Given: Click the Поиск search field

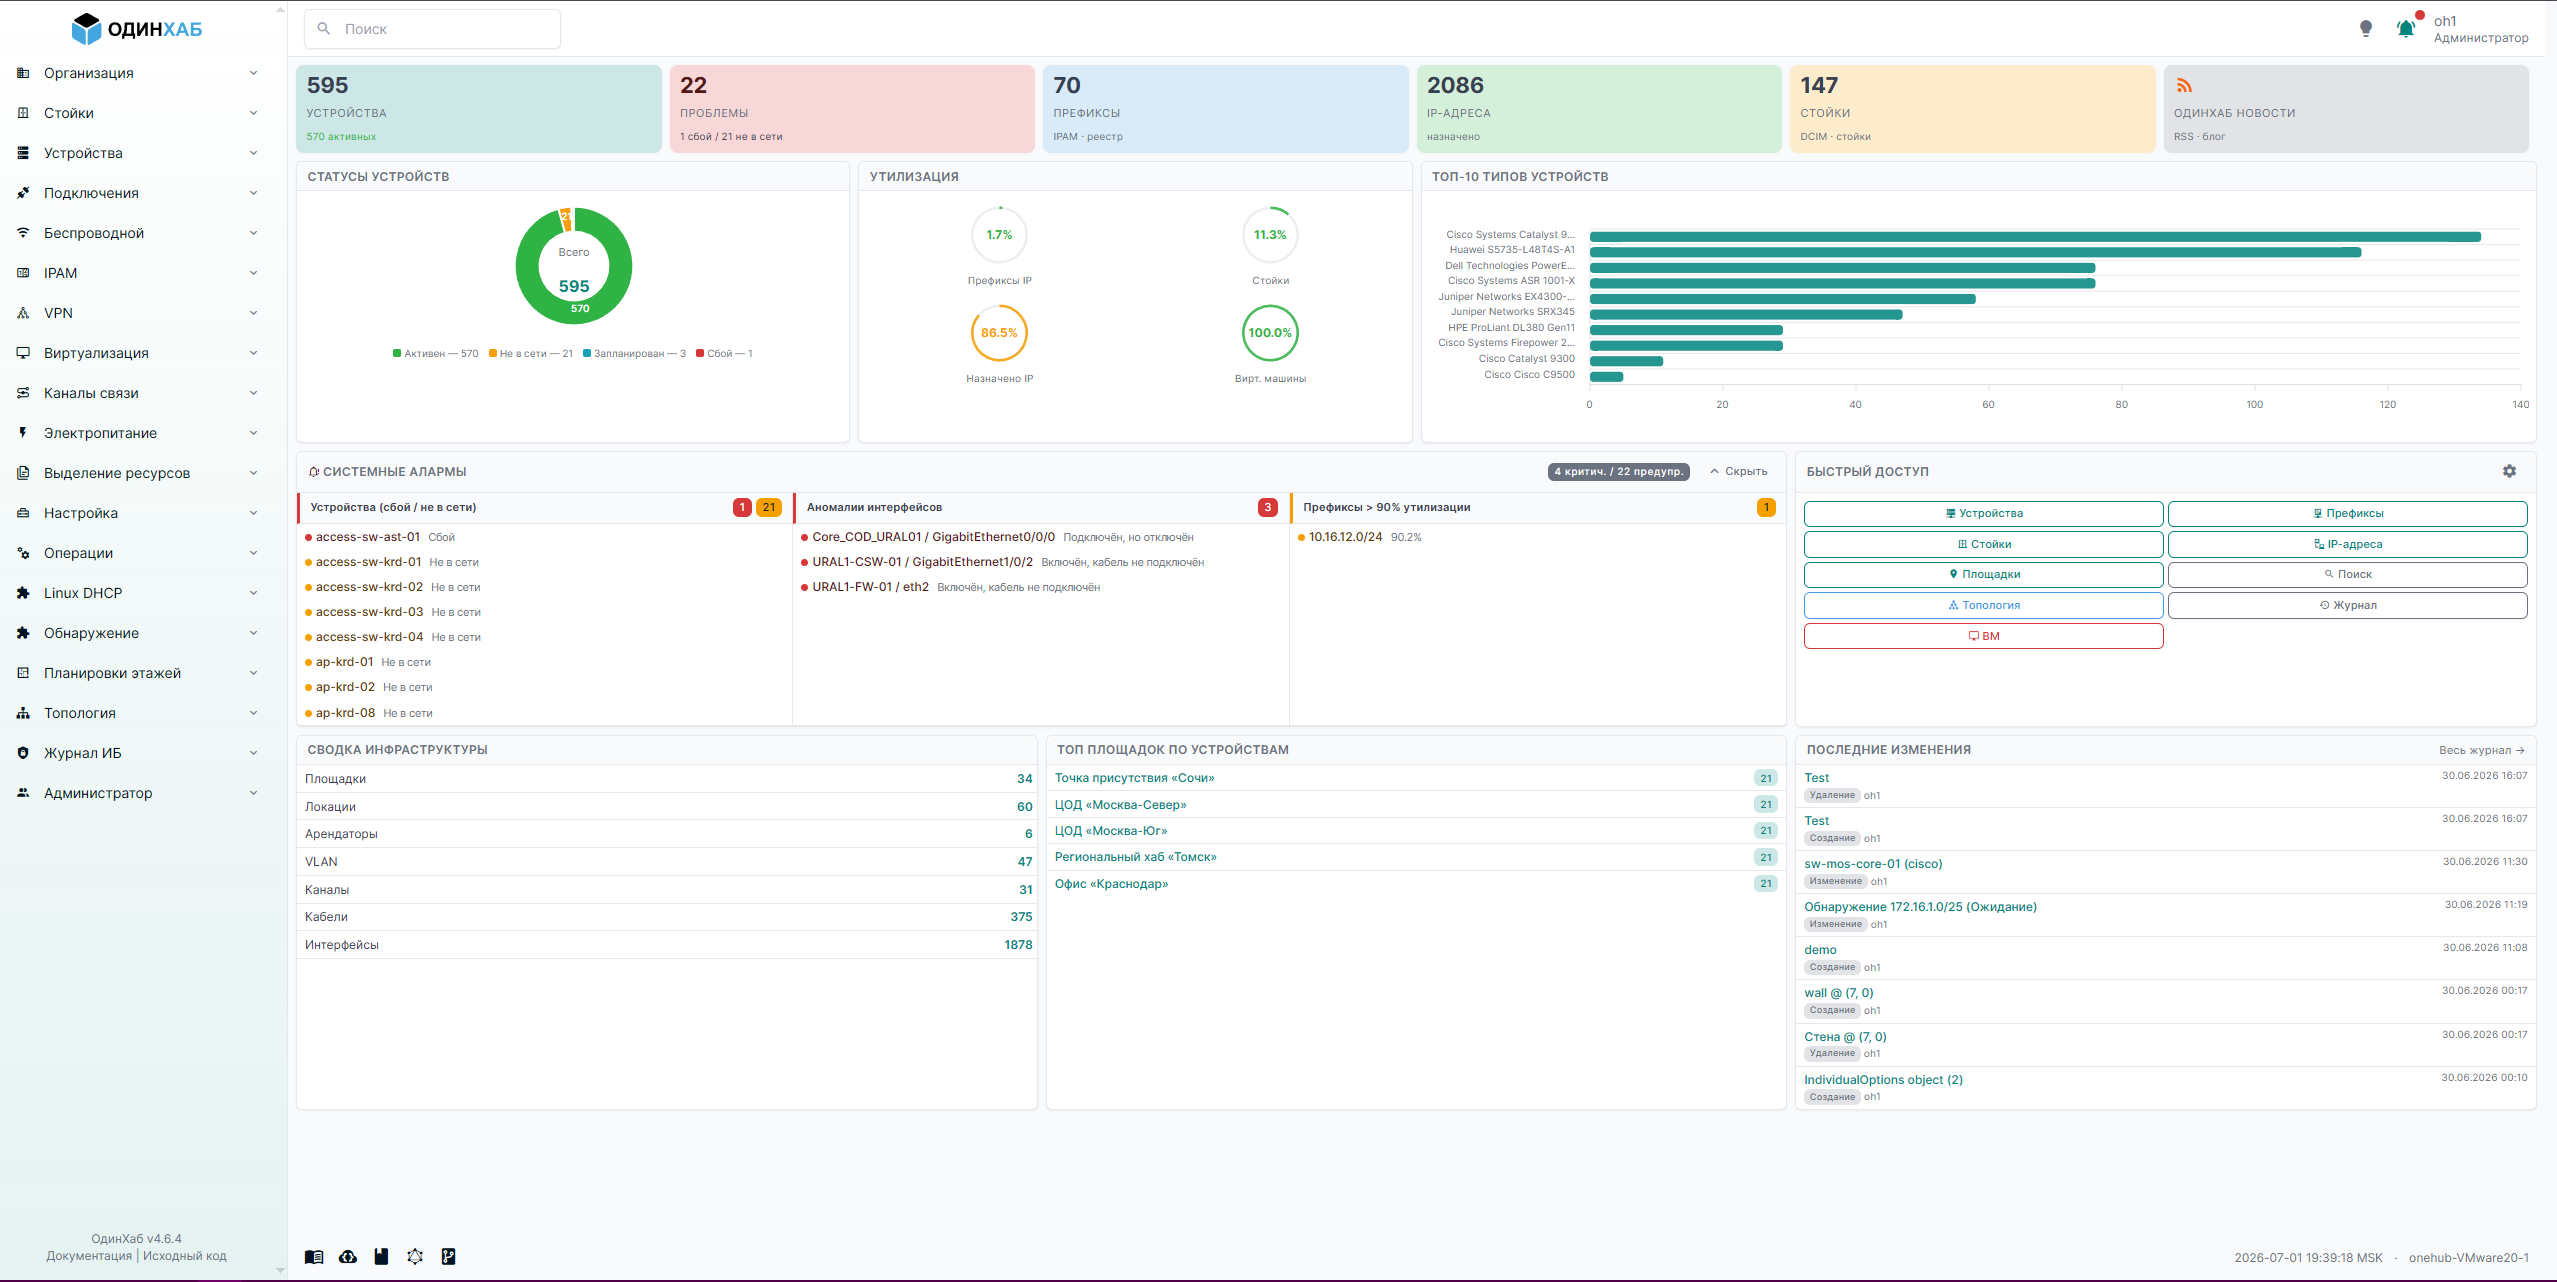Looking at the screenshot, I should 432,29.
